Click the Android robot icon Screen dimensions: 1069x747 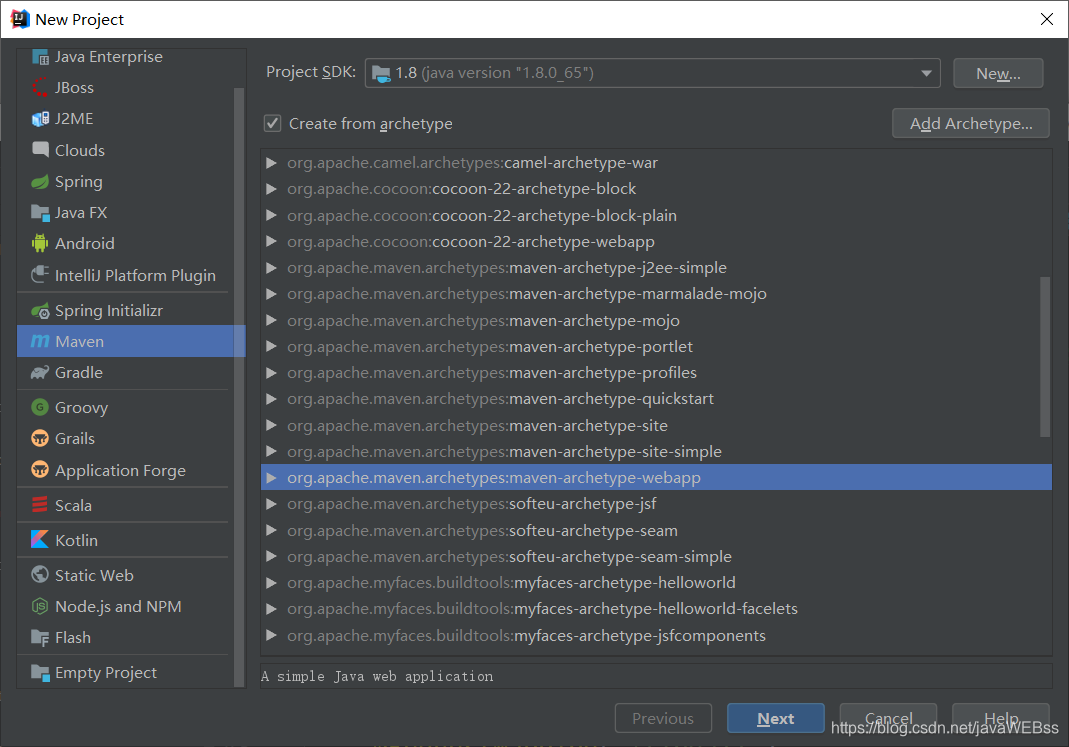40,243
